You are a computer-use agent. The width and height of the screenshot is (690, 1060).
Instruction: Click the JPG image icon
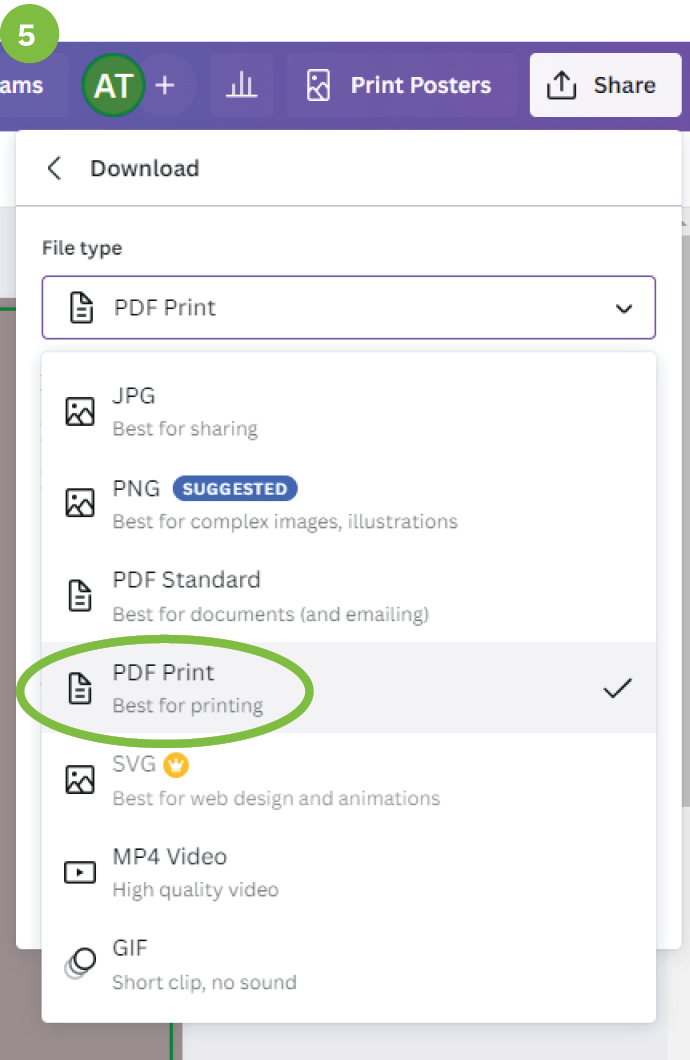tap(80, 411)
